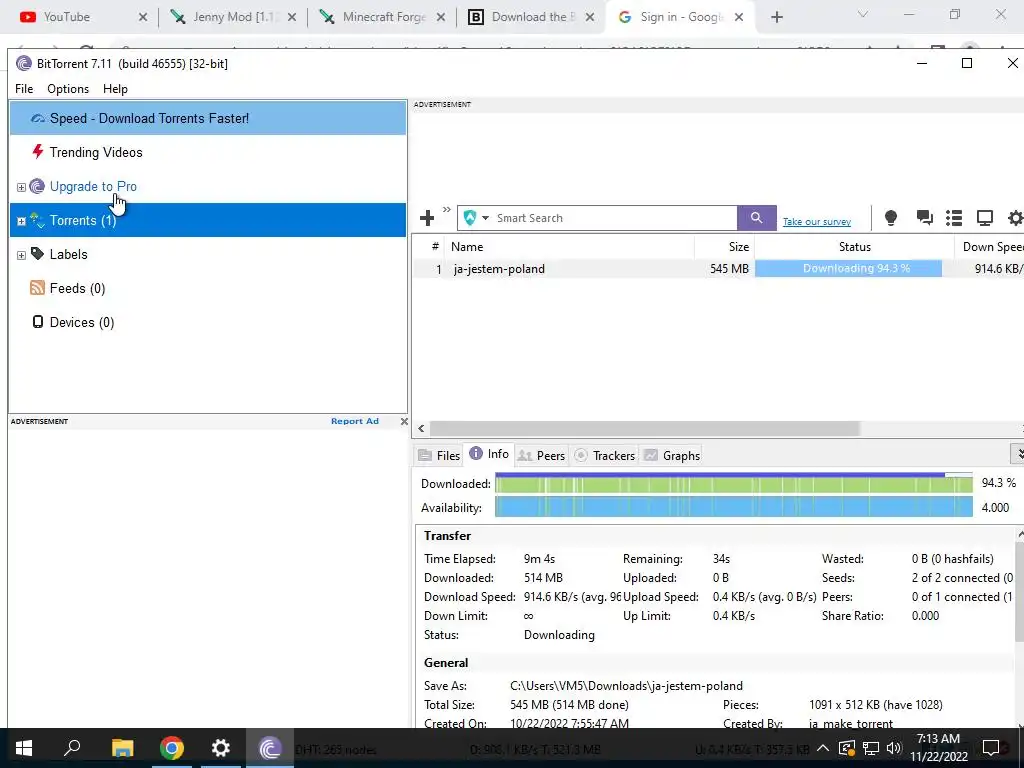Click the Add Torrent plus icon
1024x768 pixels.
coord(427,217)
